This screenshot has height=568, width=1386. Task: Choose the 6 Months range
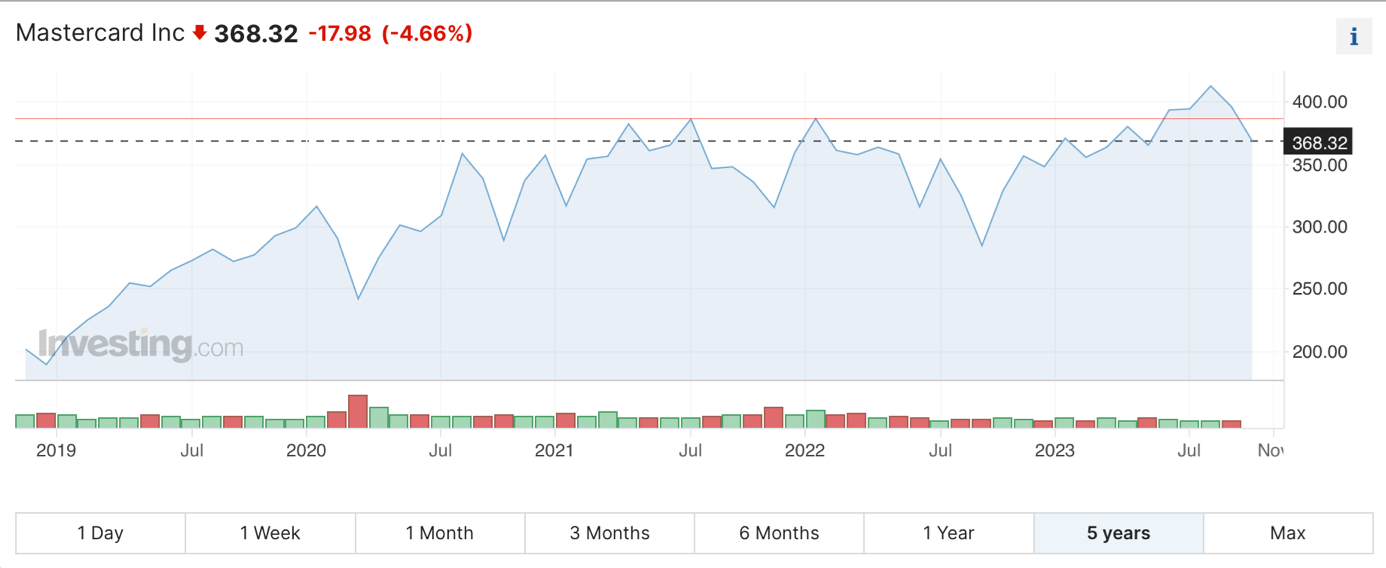pos(779,533)
